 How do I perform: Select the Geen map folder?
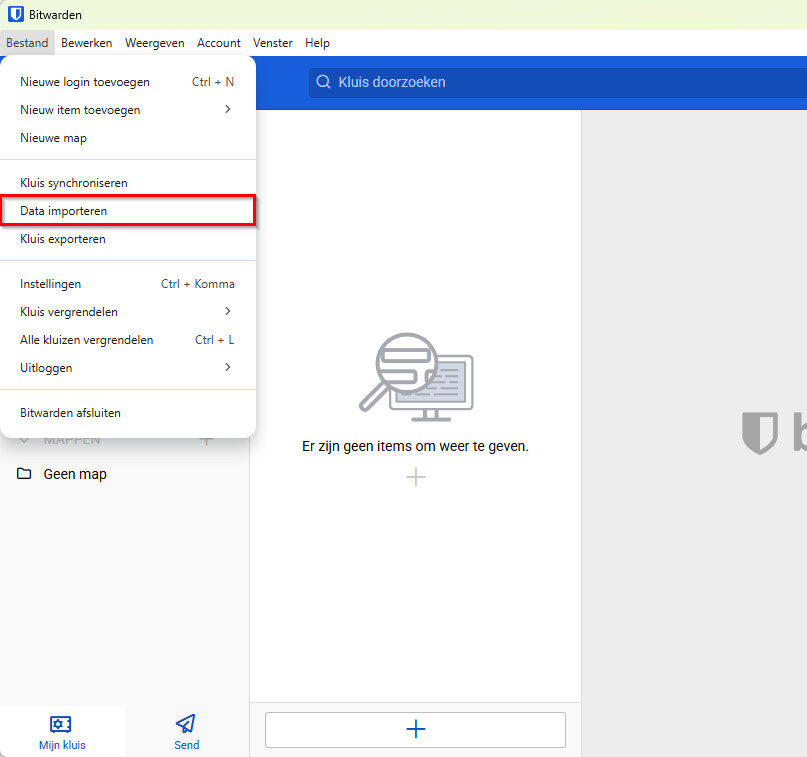[75, 474]
